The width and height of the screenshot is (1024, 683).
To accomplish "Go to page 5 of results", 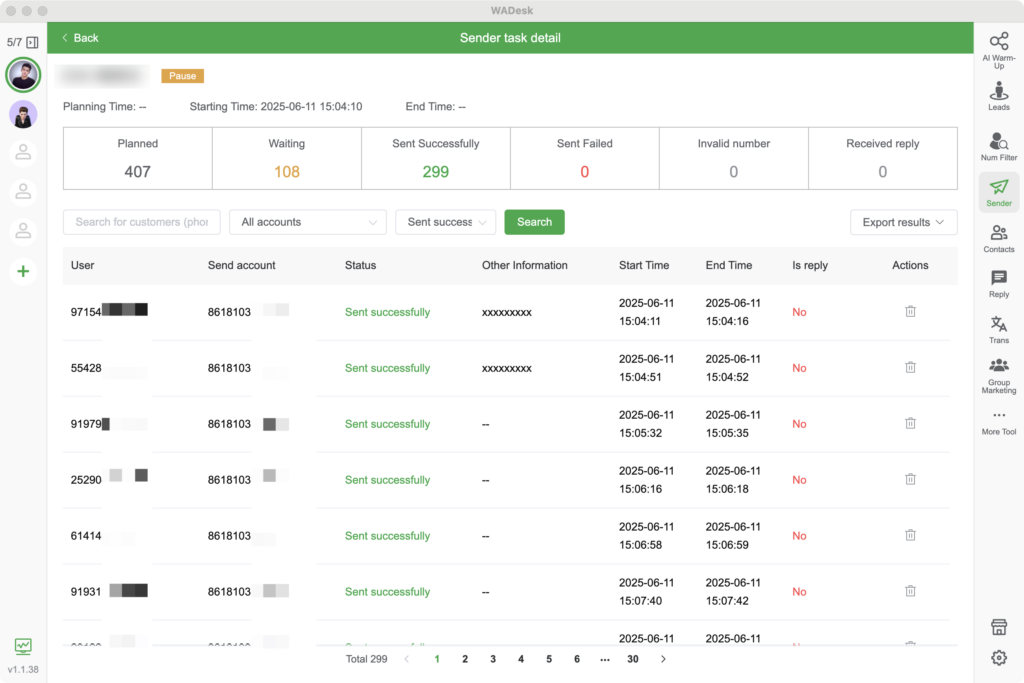I will coord(549,659).
